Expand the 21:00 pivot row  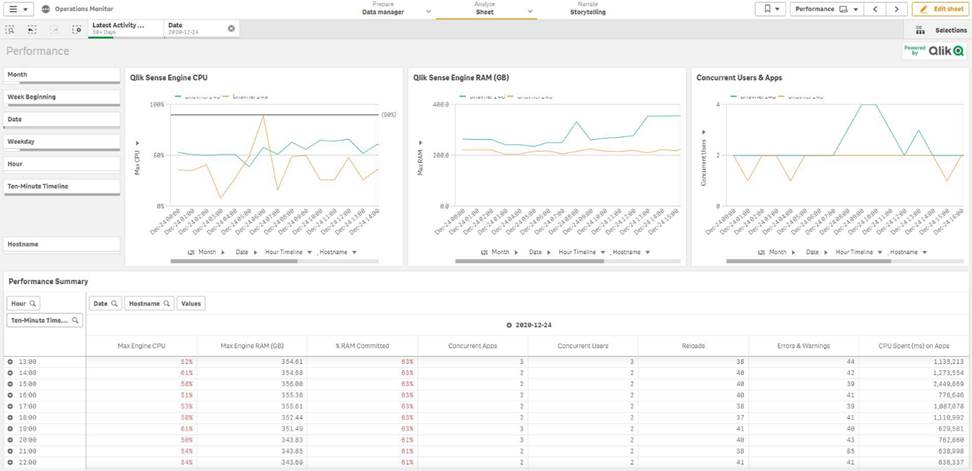pyautogui.click(x=10, y=451)
